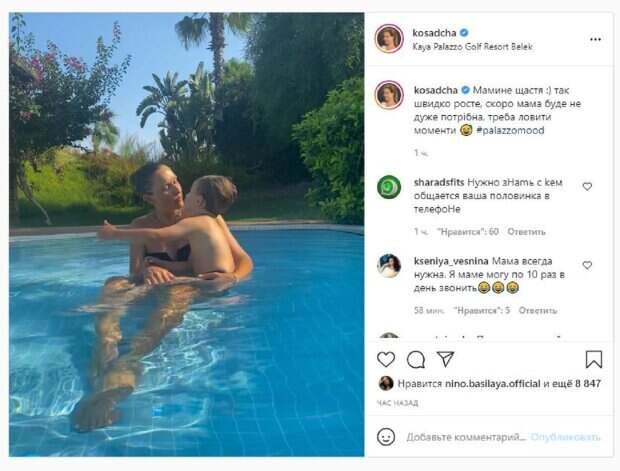Image resolution: width=620 pixels, height=471 pixels.
Task: Open the sharadsfits avatar
Action: (x=388, y=187)
